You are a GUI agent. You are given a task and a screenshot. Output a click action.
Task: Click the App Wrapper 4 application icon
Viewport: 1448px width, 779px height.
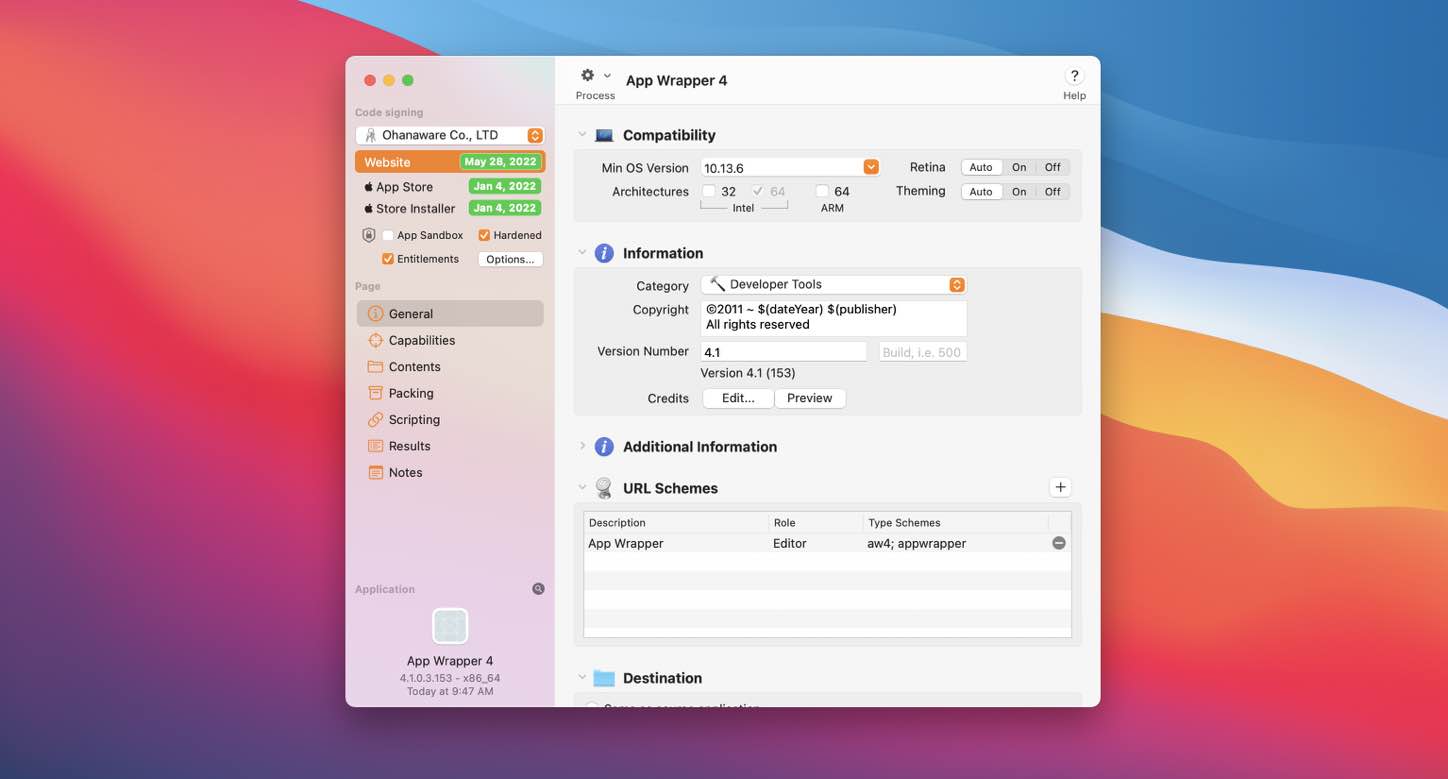450,626
